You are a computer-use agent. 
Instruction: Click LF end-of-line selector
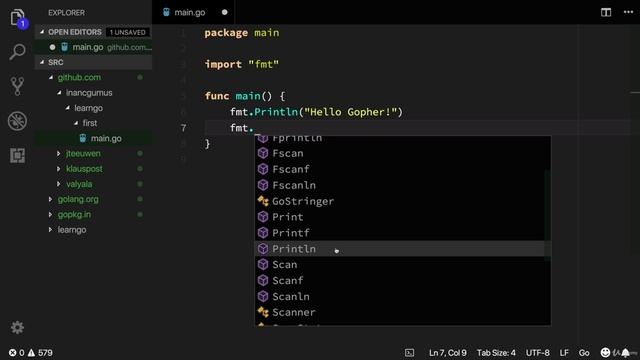pyautogui.click(x=564, y=353)
